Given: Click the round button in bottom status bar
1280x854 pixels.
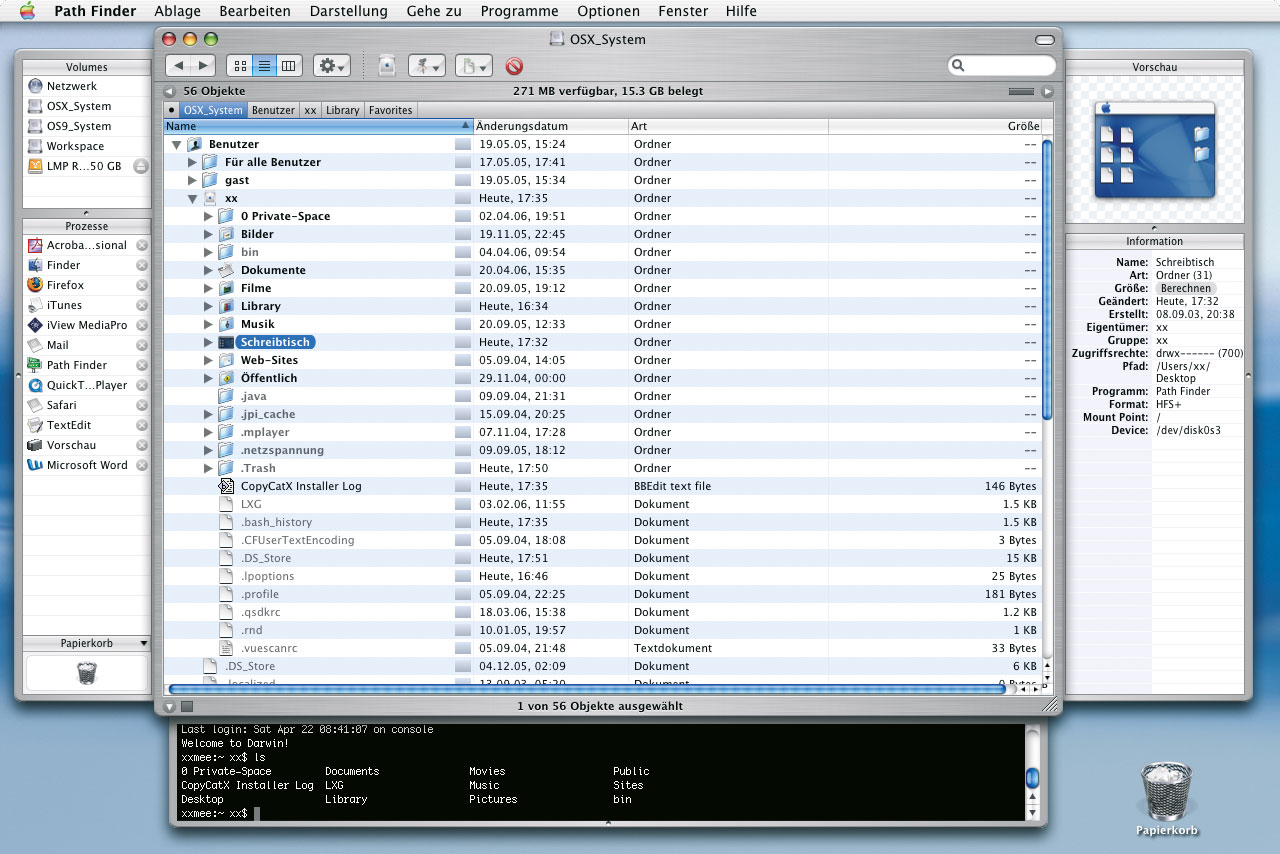Looking at the screenshot, I should [170, 706].
